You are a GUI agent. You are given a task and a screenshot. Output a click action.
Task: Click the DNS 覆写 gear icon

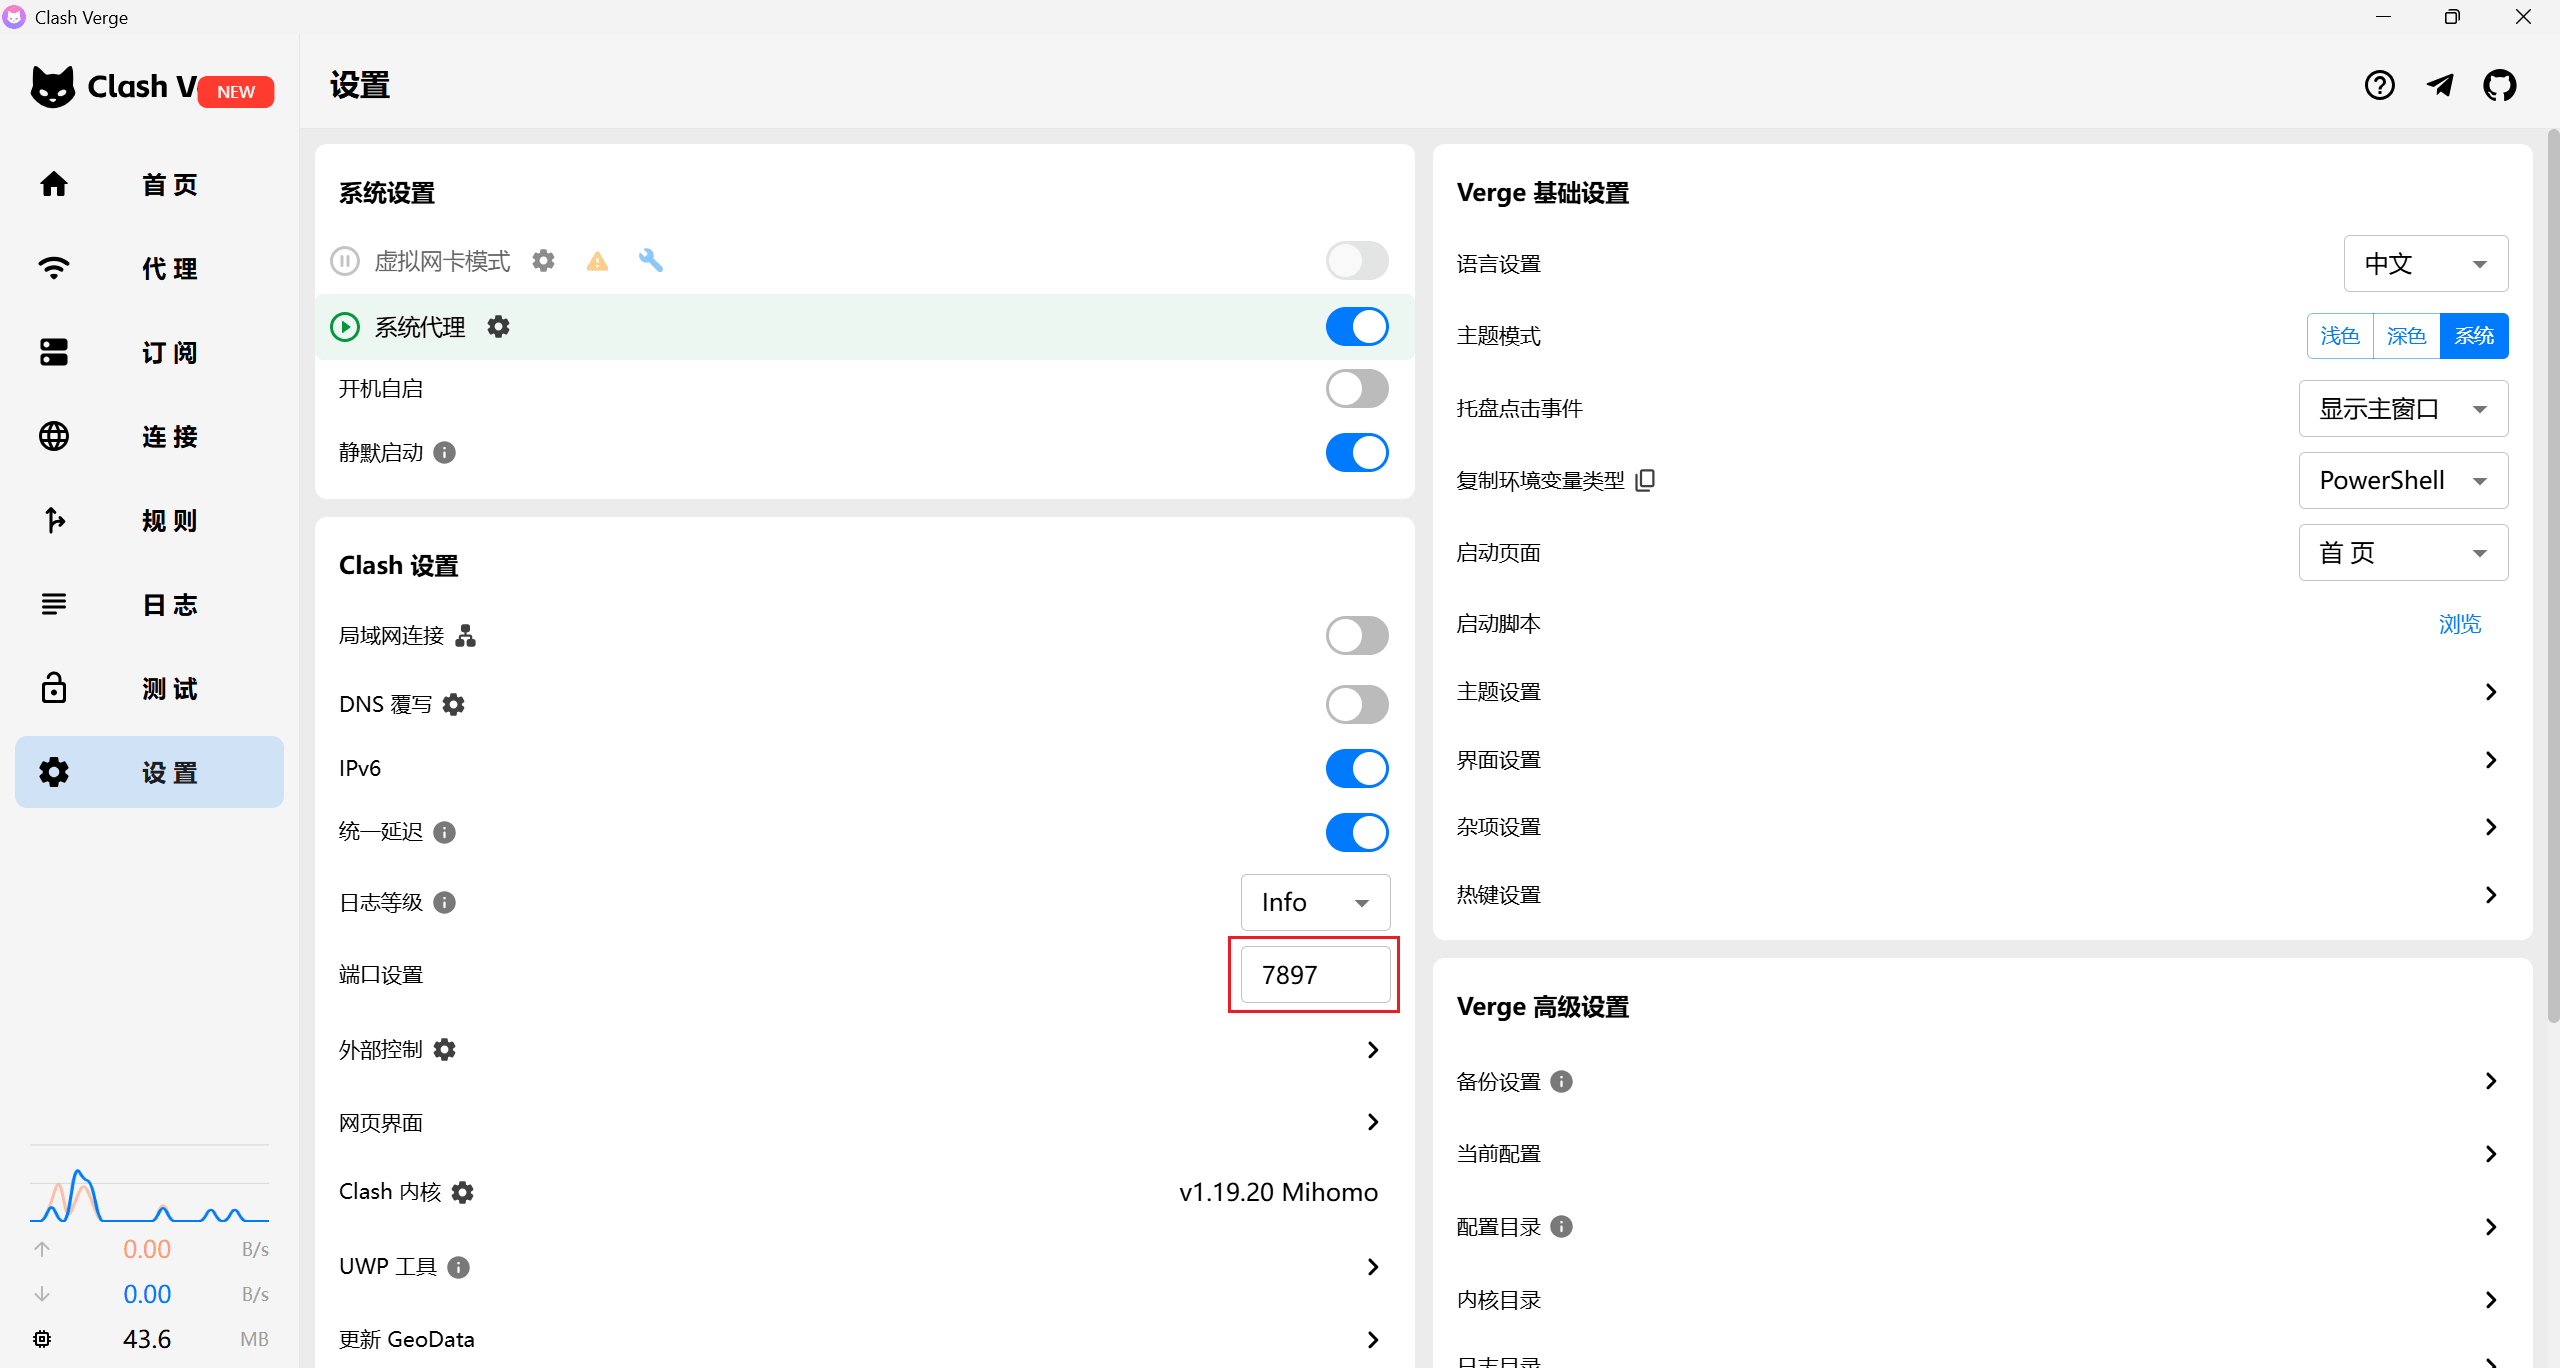click(x=454, y=705)
